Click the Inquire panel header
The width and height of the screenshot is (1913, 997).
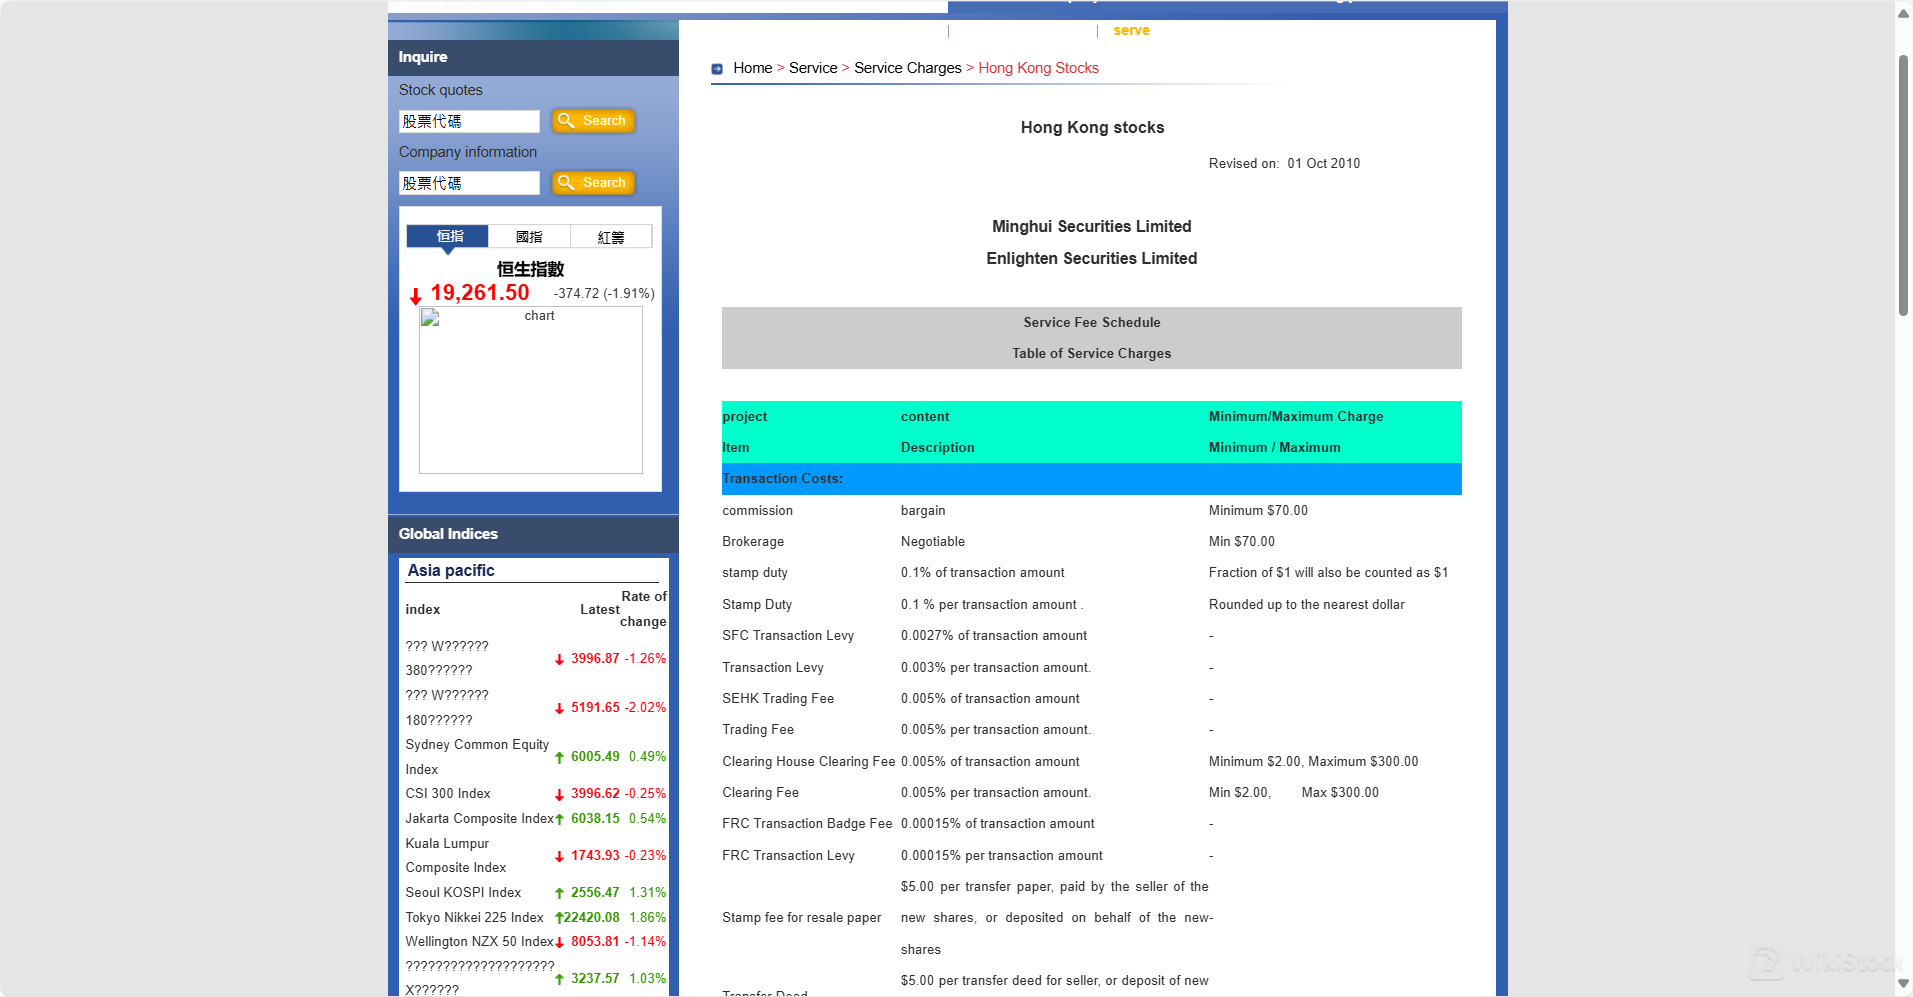[533, 57]
